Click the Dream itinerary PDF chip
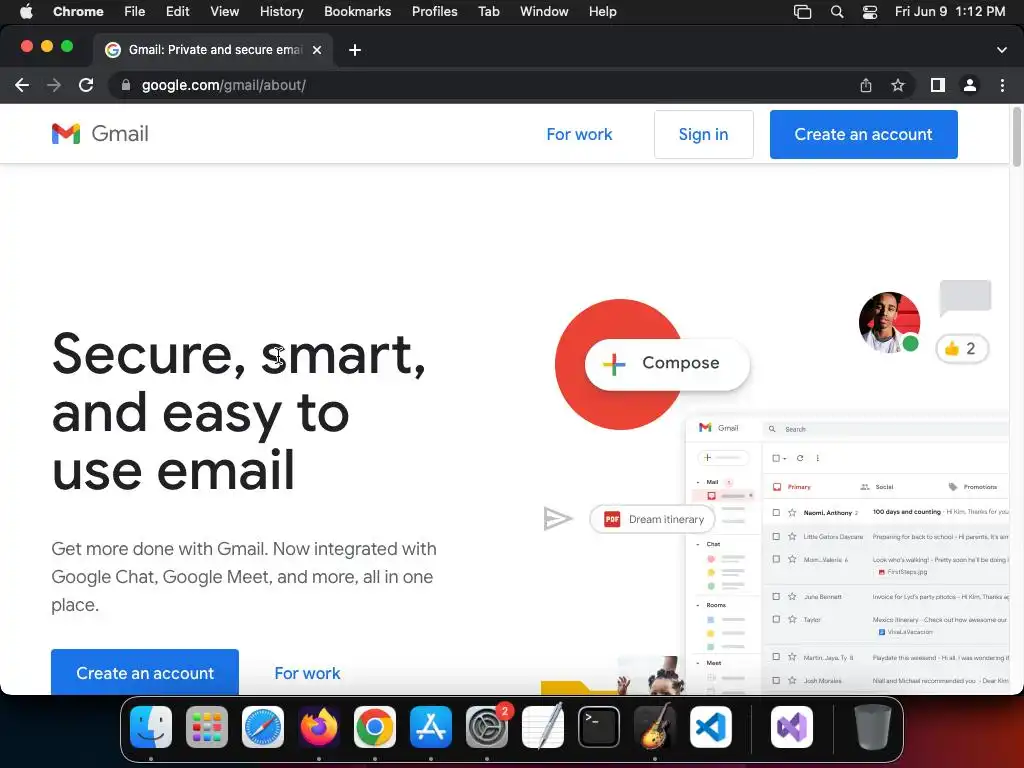This screenshot has height=768, width=1024. [x=652, y=519]
